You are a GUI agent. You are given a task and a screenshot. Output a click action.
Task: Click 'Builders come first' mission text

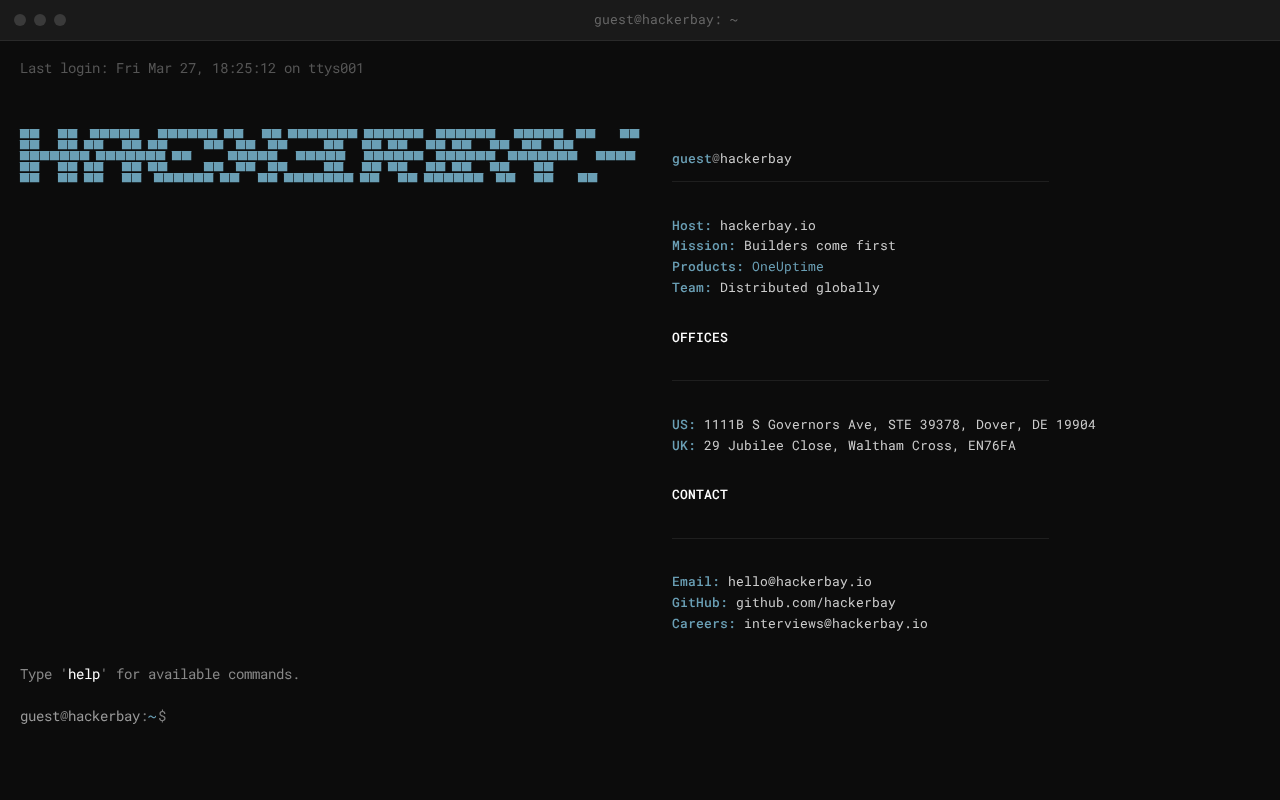[820, 246]
